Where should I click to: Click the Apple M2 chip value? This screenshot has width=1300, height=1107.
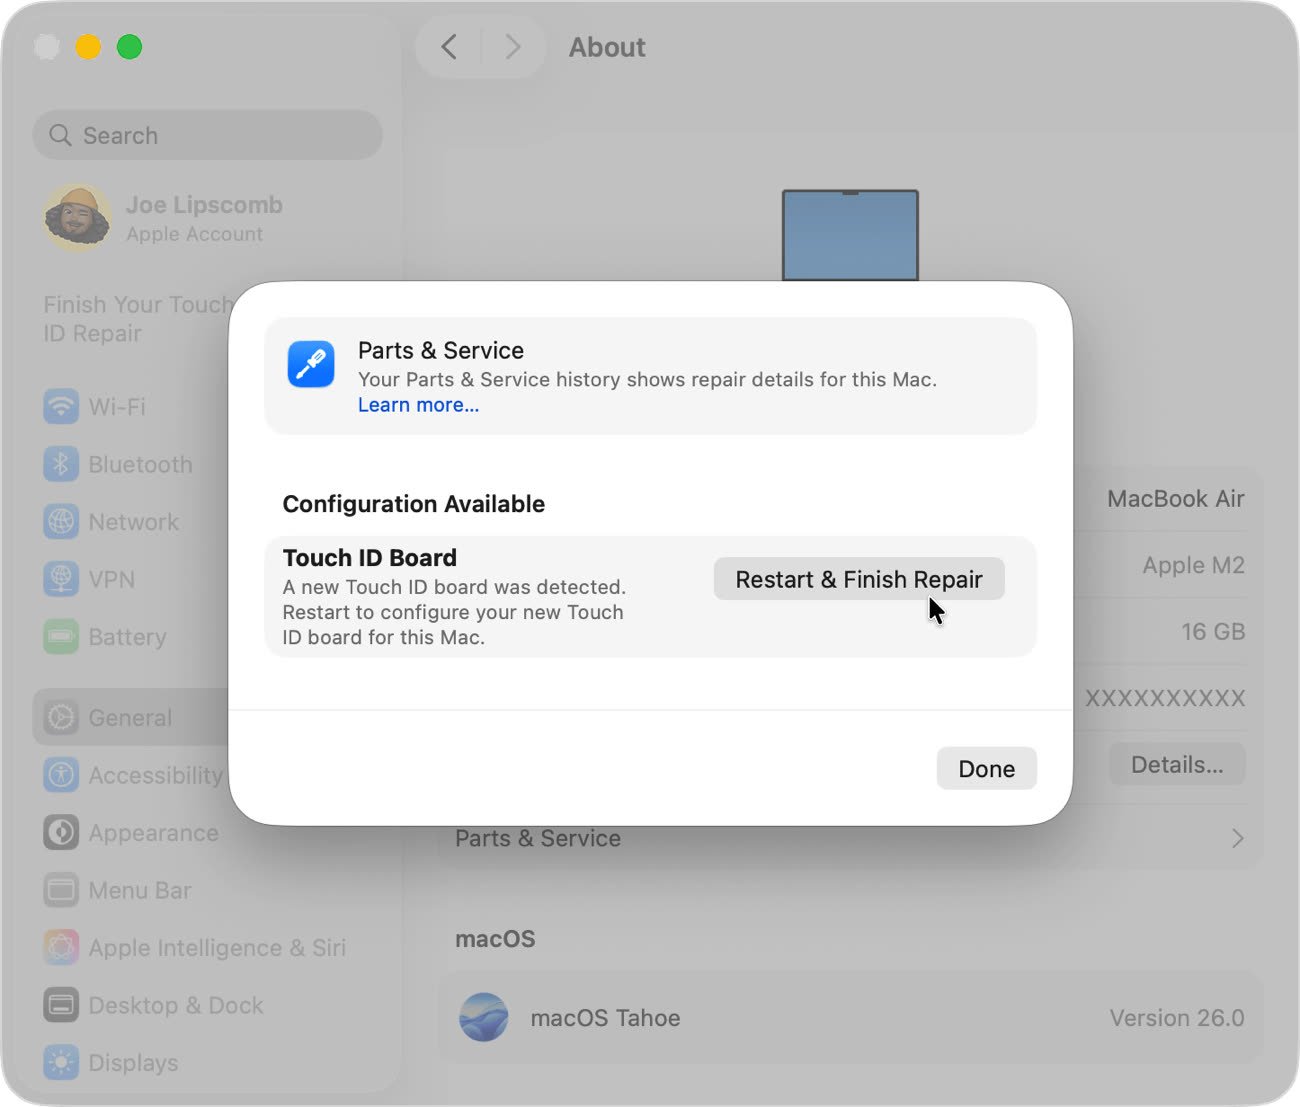click(x=1194, y=565)
